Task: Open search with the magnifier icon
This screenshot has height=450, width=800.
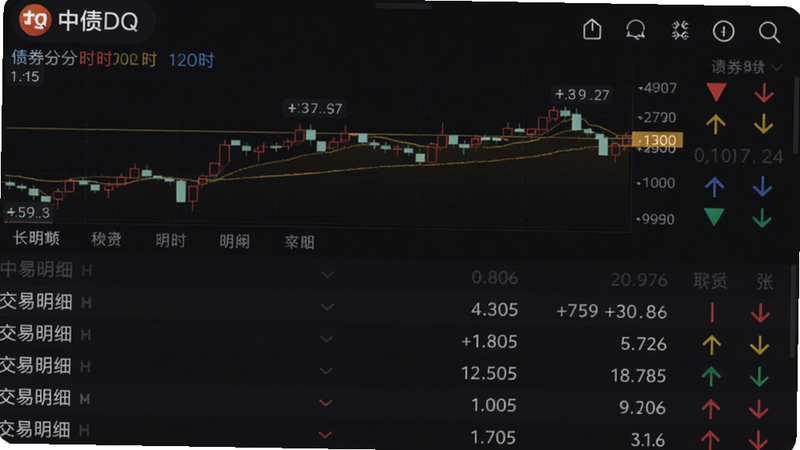Action: point(769,33)
